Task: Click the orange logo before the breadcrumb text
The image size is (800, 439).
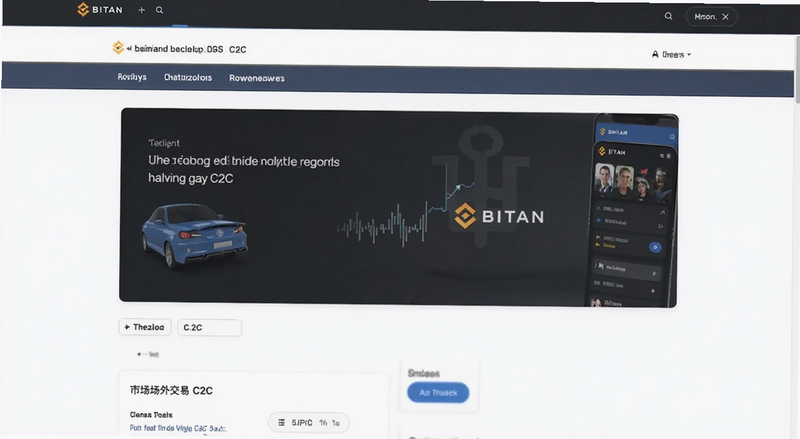Action: pyautogui.click(x=118, y=48)
